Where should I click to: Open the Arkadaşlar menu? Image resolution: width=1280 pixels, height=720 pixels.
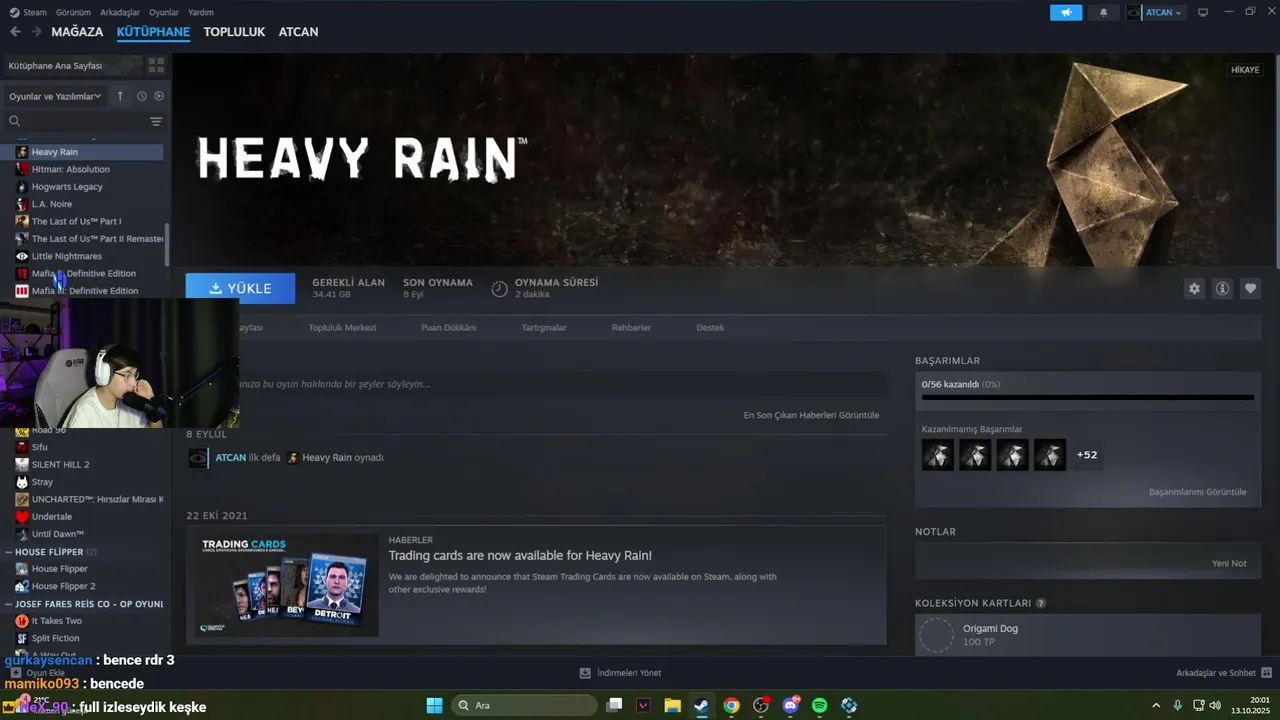pos(120,12)
